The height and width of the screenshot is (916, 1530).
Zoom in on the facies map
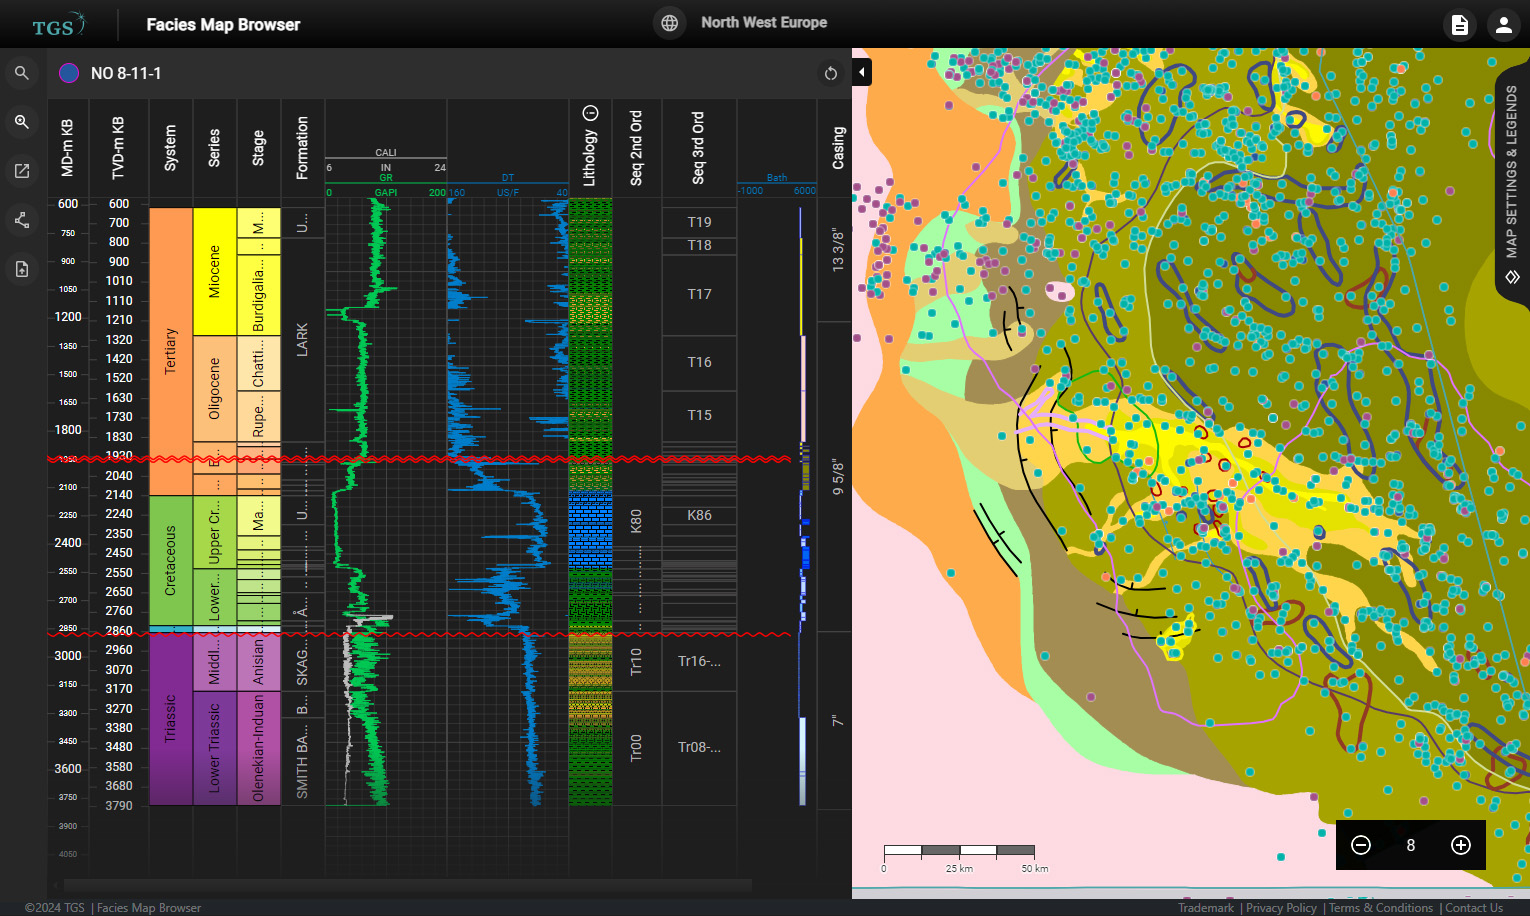[x=1460, y=845]
